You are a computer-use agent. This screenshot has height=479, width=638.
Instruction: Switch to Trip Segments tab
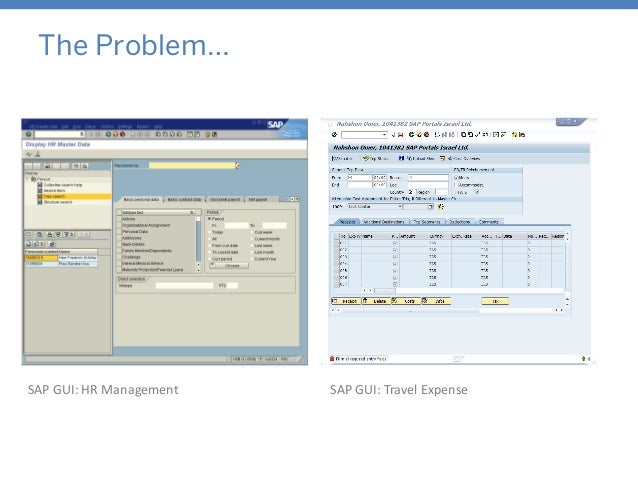[x=426, y=222]
